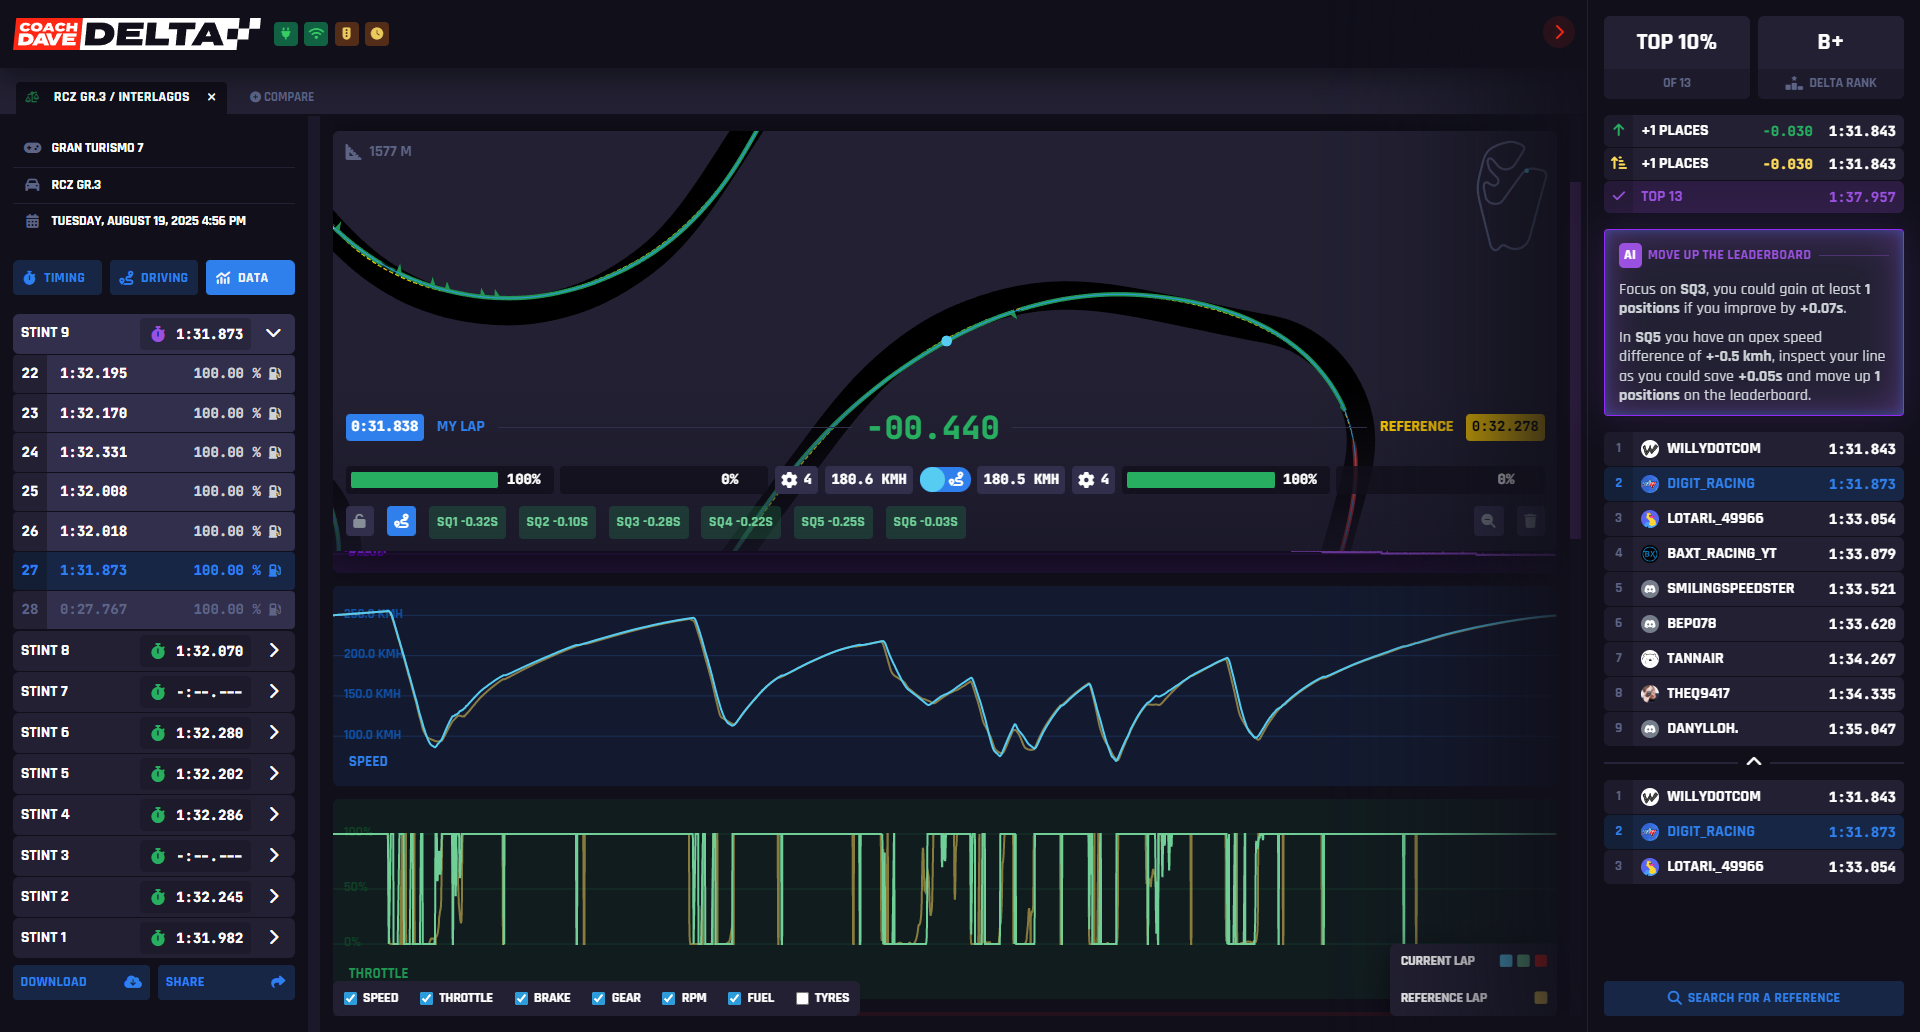
Task: Expand Stint 1
Action: click(274, 938)
